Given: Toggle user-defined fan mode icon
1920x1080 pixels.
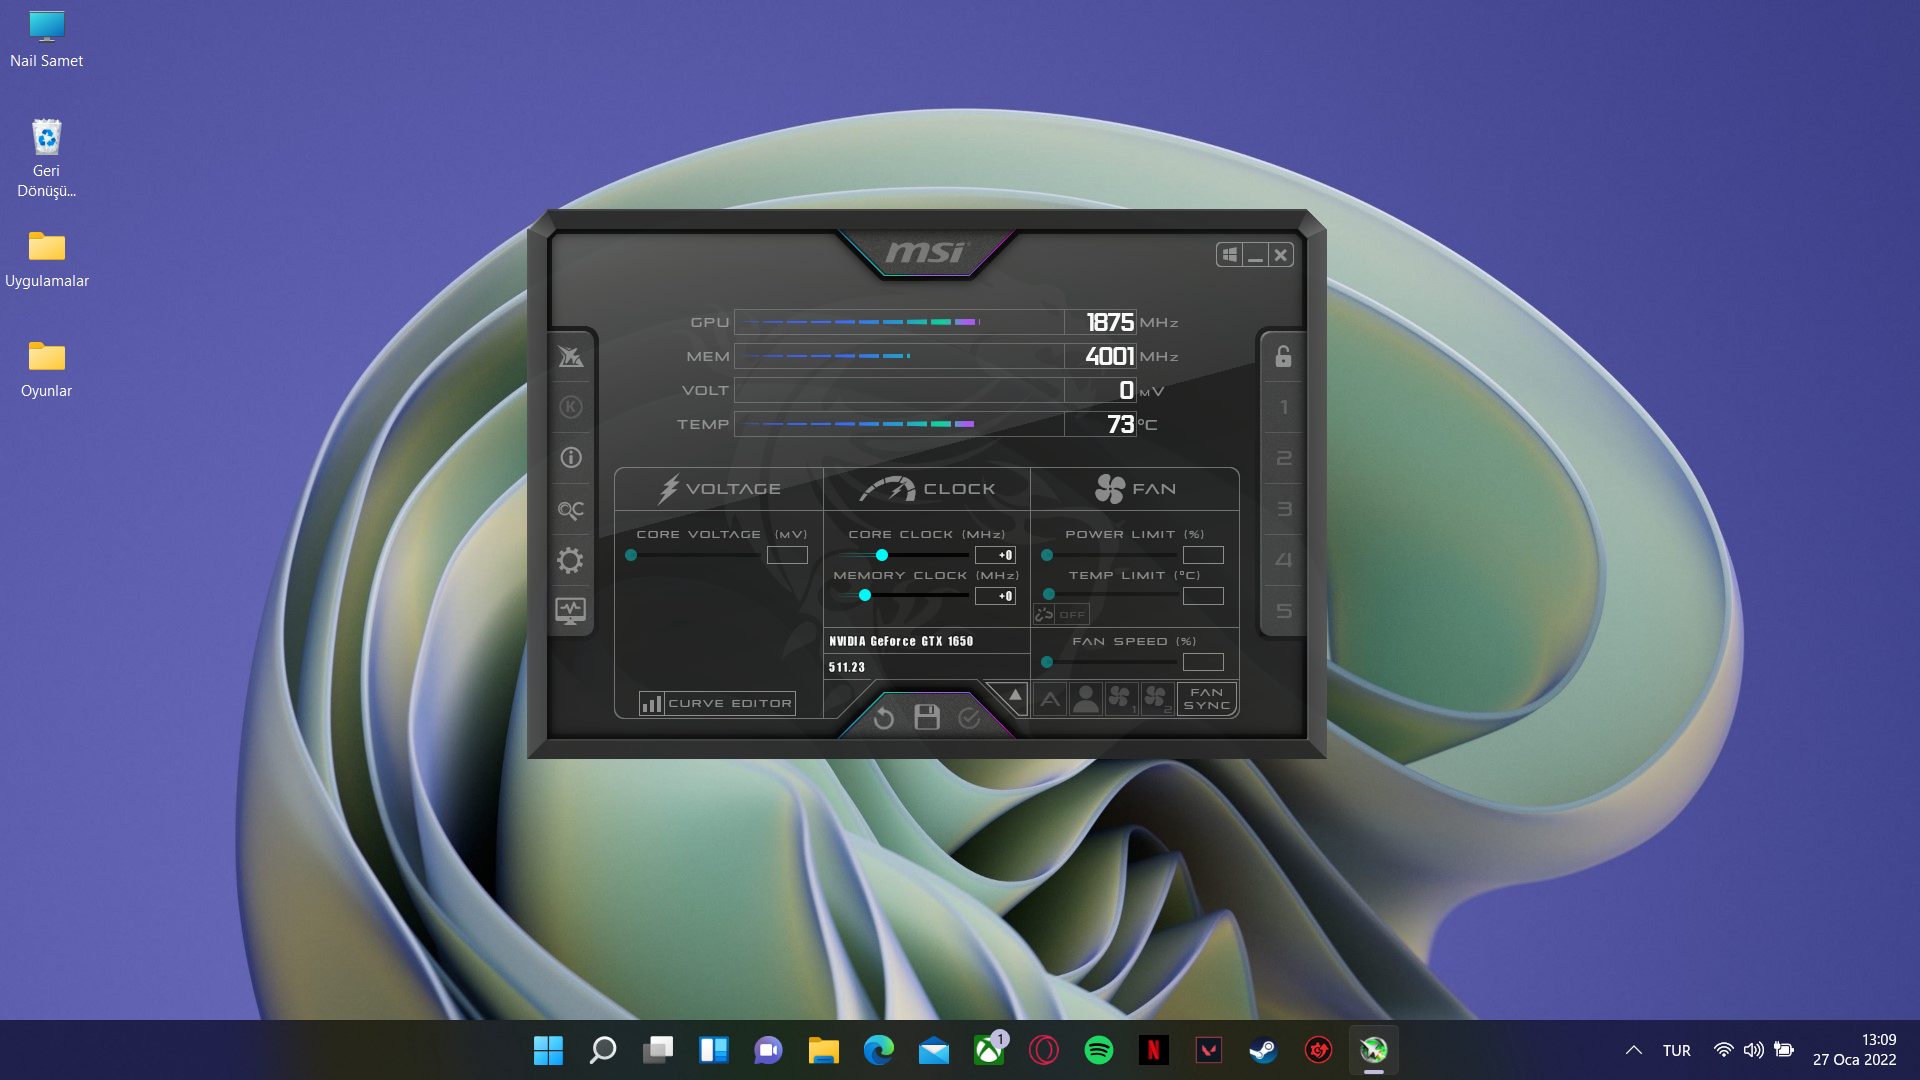Looking at the screenshot, I should point(1085,699).
